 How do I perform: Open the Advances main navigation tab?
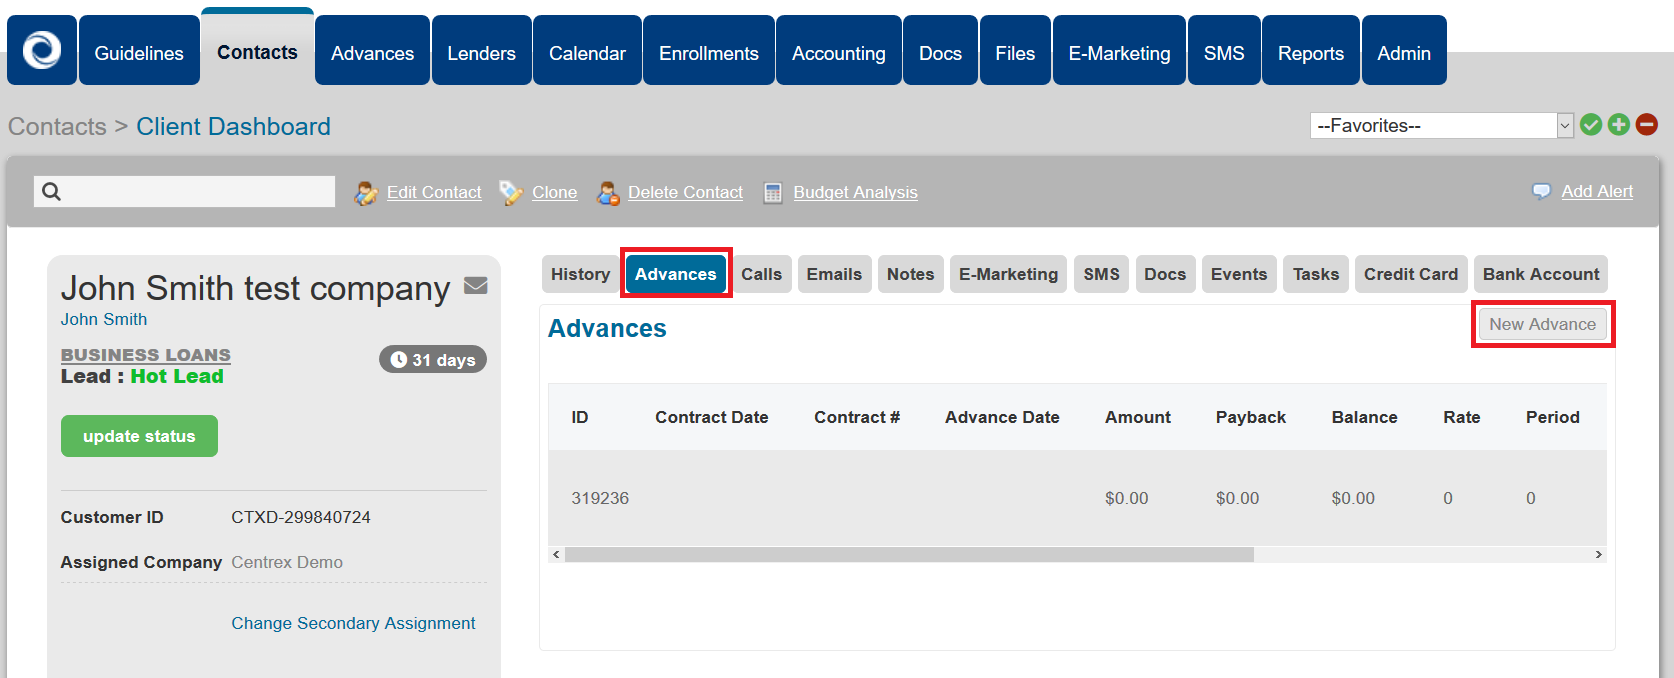[x=372, y=50]
